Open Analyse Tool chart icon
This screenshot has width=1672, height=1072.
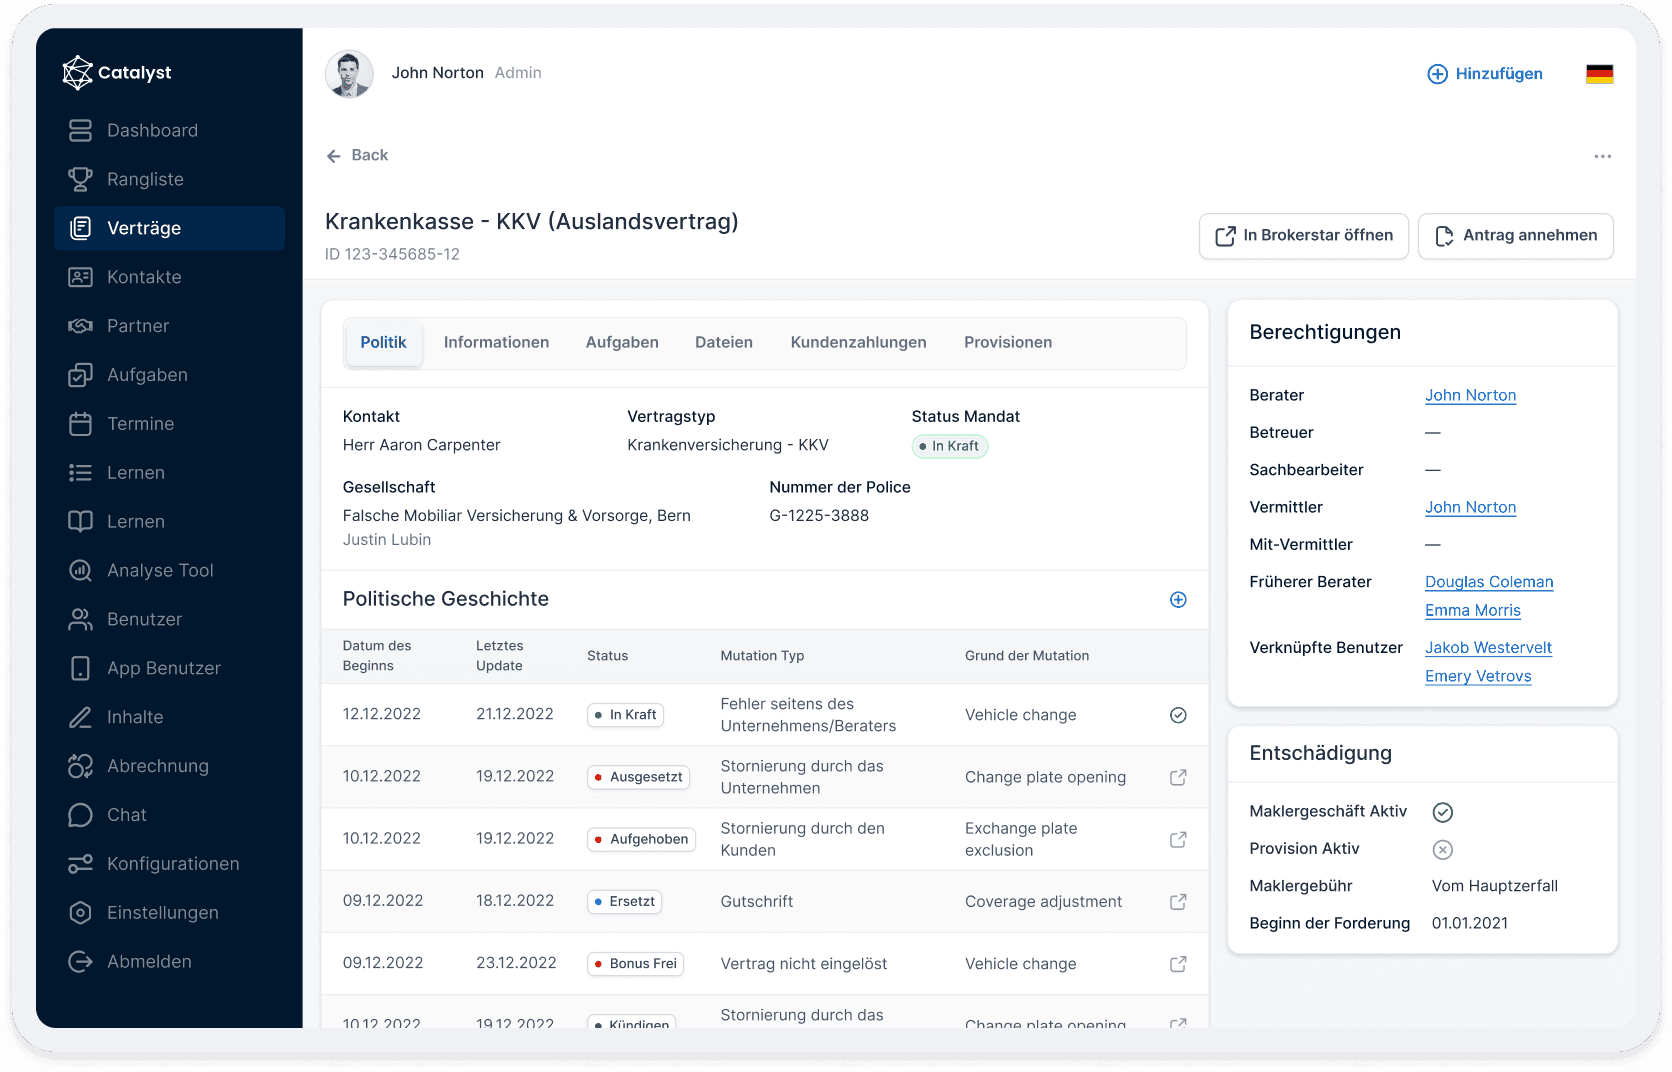pyautogui.click(x=80, y=571)
